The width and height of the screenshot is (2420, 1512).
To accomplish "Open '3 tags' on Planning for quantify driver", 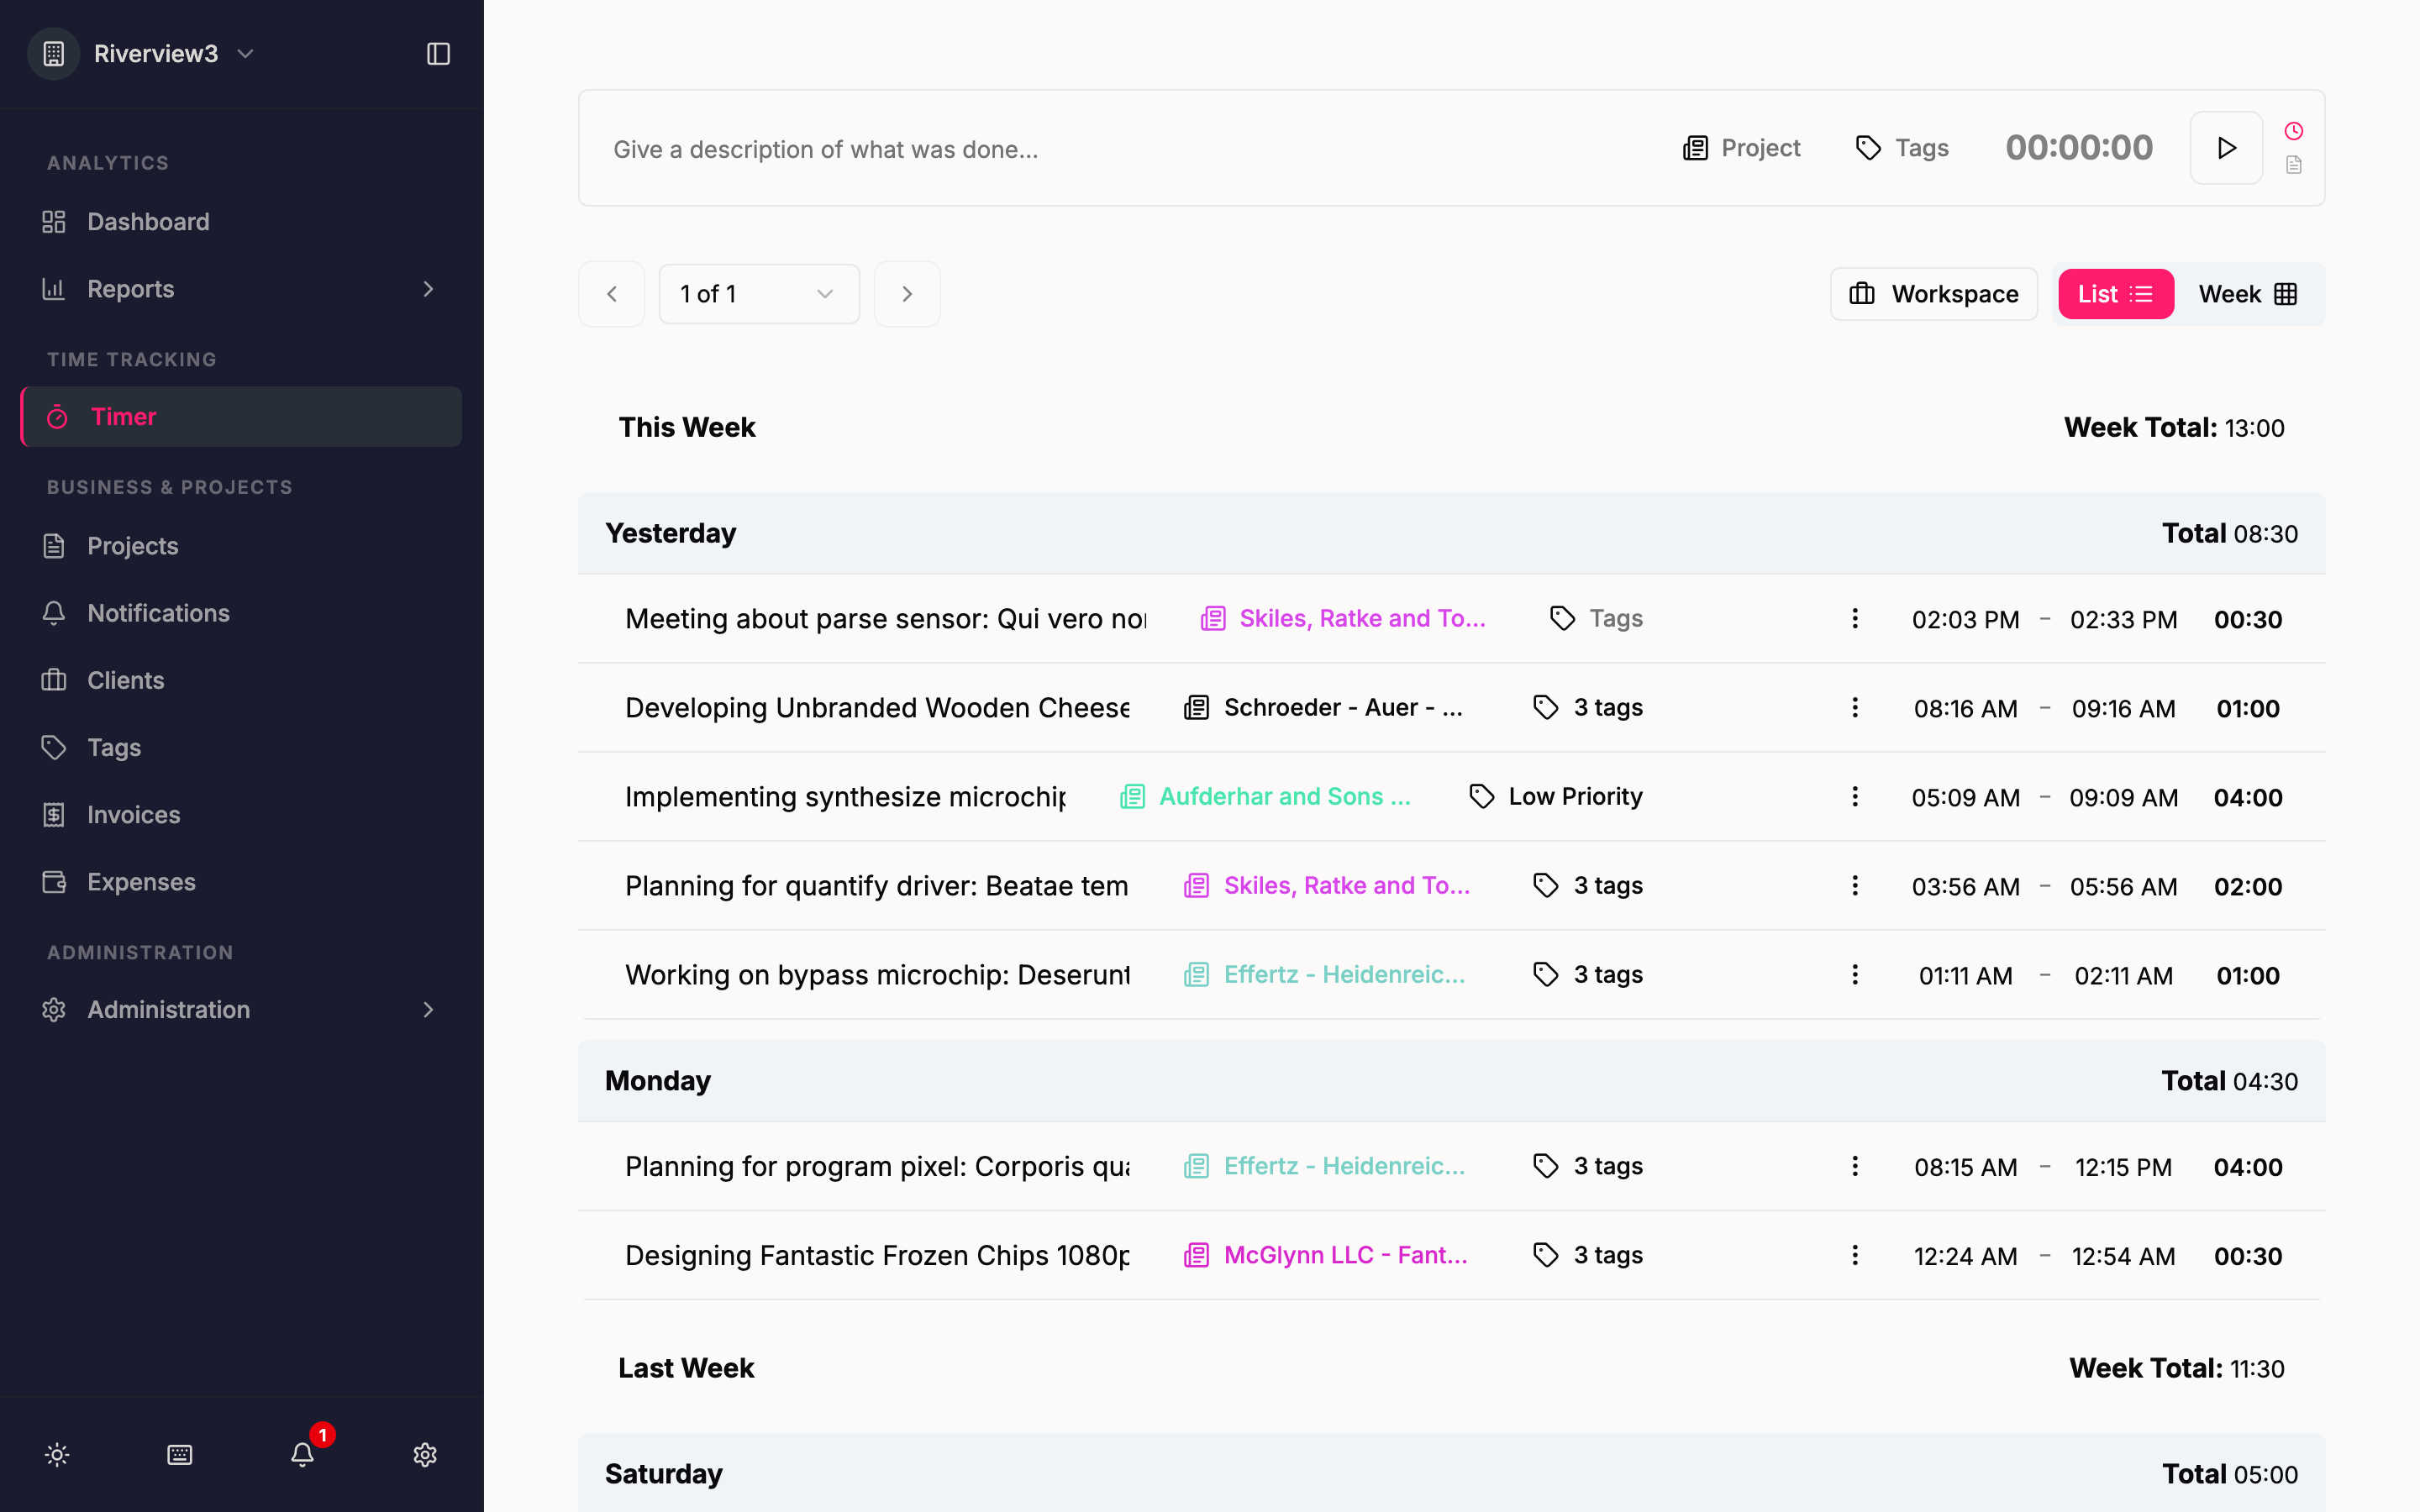I will click(1588, 886).
